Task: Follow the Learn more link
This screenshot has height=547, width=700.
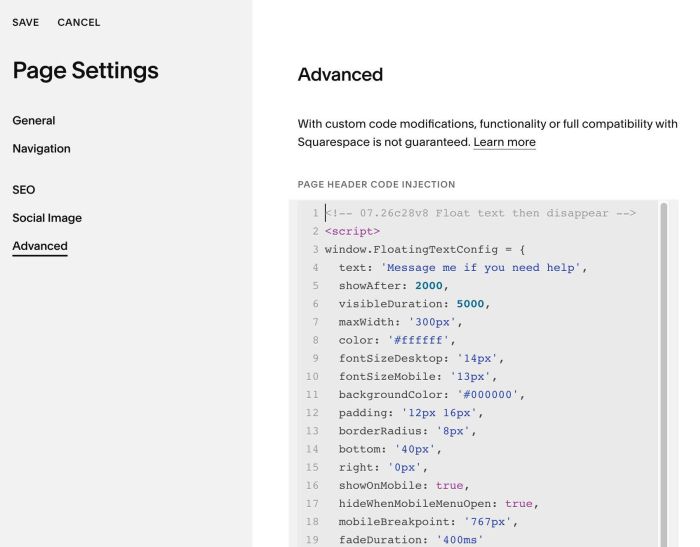Action: [504, 142]
